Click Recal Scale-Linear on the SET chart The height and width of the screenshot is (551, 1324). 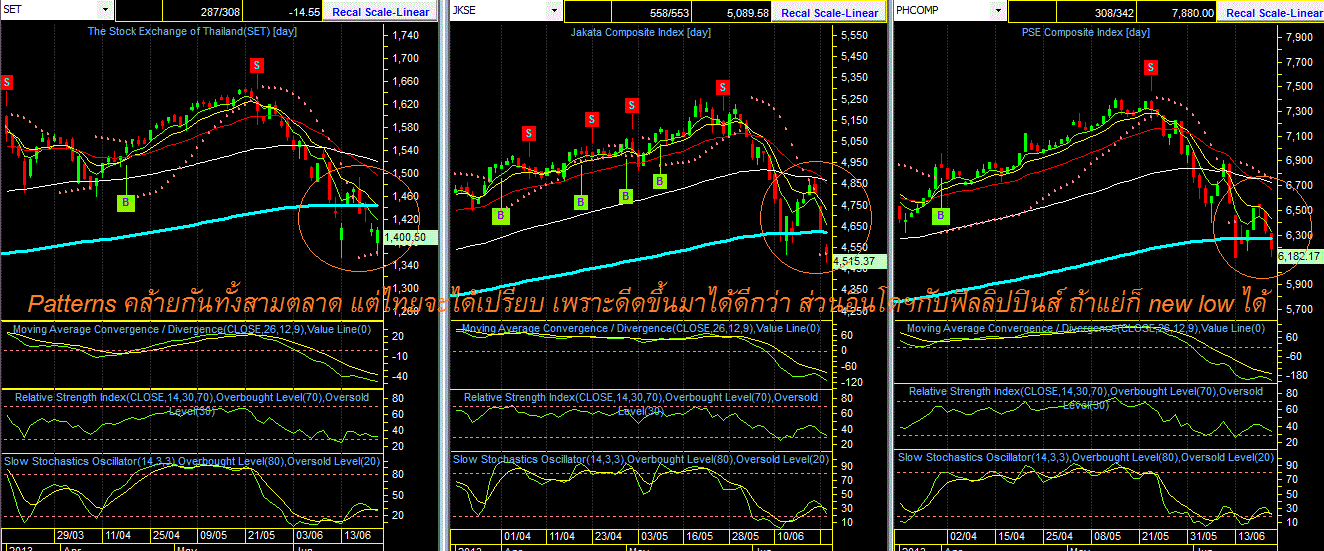[x=381, y=12]
